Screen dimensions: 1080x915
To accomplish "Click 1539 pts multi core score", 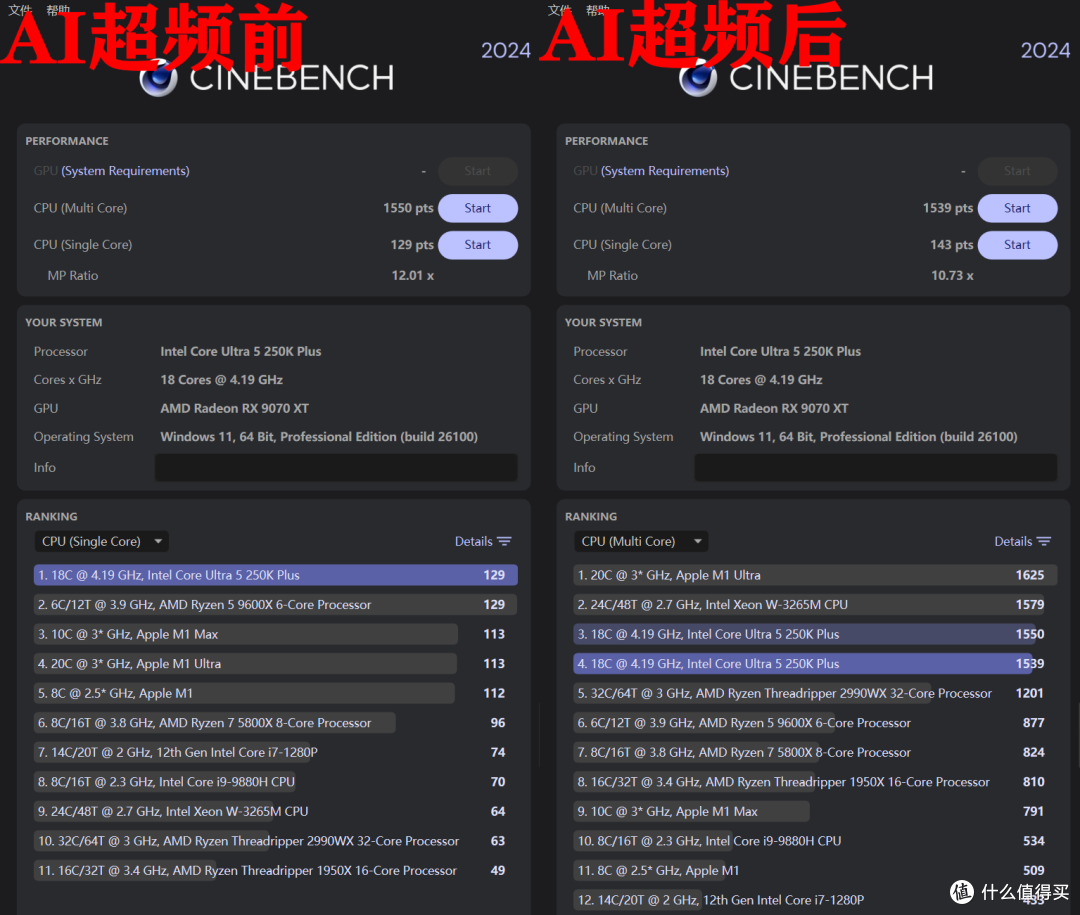I will [x=948, y=208].
